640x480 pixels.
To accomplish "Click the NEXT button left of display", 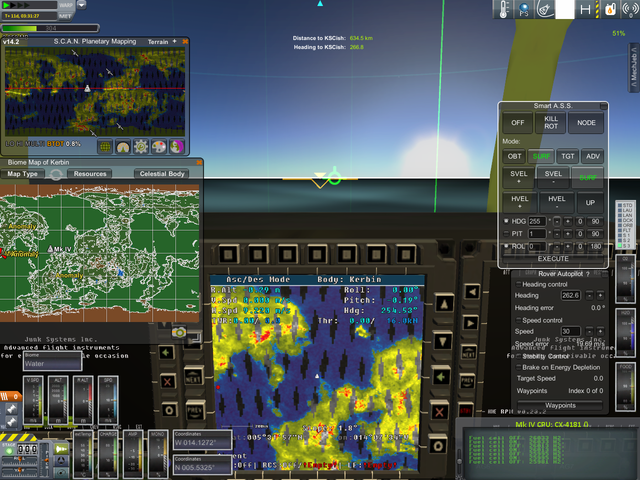I will (x=193, y=377).
